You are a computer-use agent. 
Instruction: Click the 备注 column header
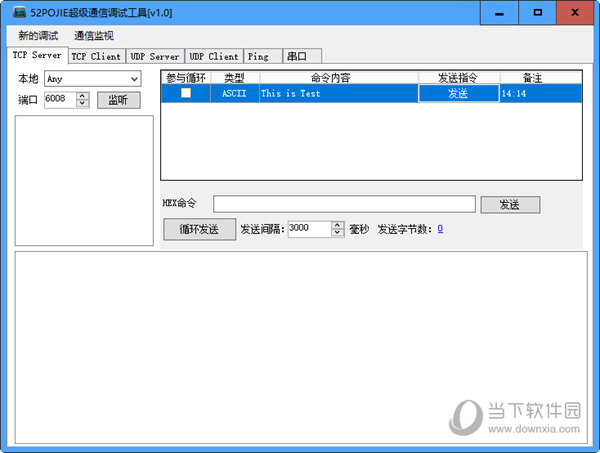[541, 78]
